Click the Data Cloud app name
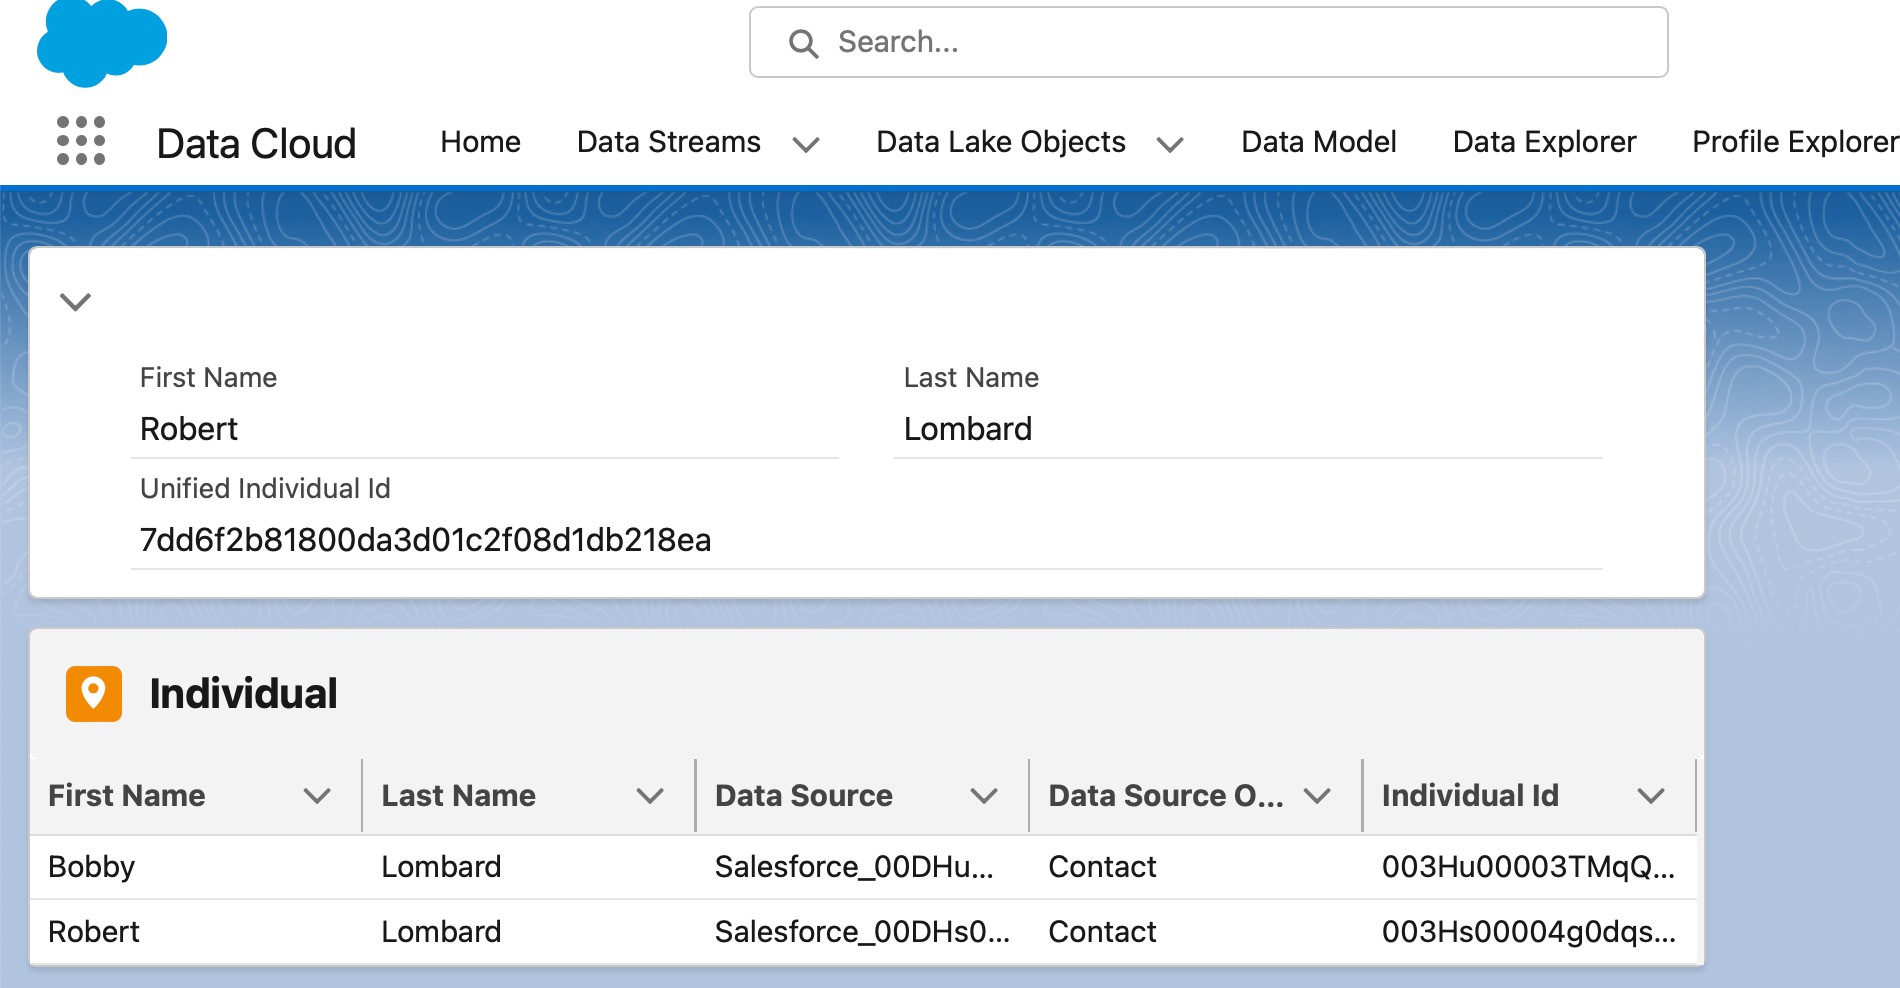Image resolution: width=1900 pixels, height=988 pixels. (x=256, y=144)
